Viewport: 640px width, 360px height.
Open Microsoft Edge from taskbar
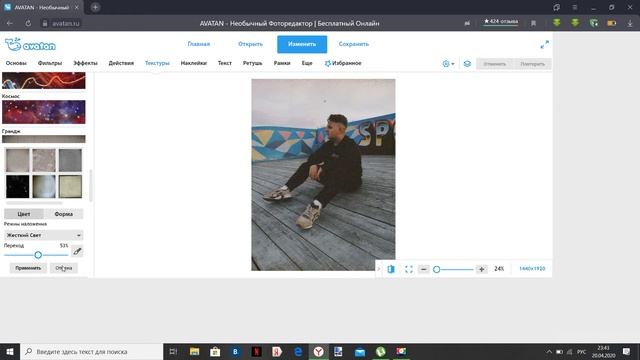coord(298,351)
